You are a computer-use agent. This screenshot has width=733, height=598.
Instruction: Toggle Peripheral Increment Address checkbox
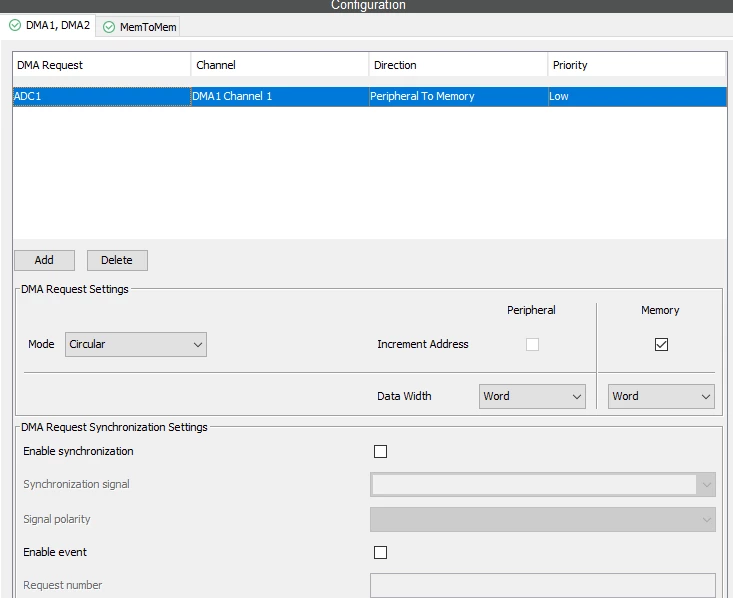pyautogui.click(x=532, y=345)
